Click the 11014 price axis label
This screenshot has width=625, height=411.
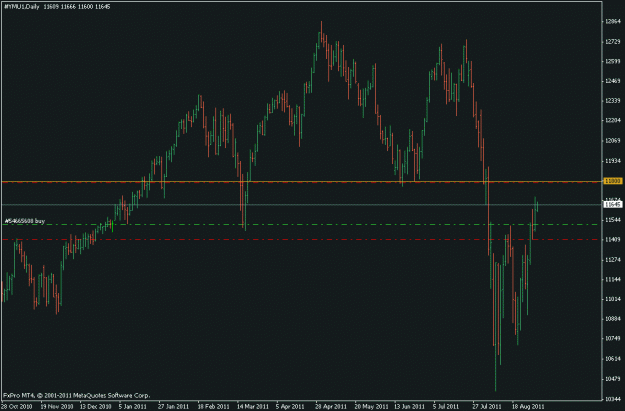click(x=613, y=299)
